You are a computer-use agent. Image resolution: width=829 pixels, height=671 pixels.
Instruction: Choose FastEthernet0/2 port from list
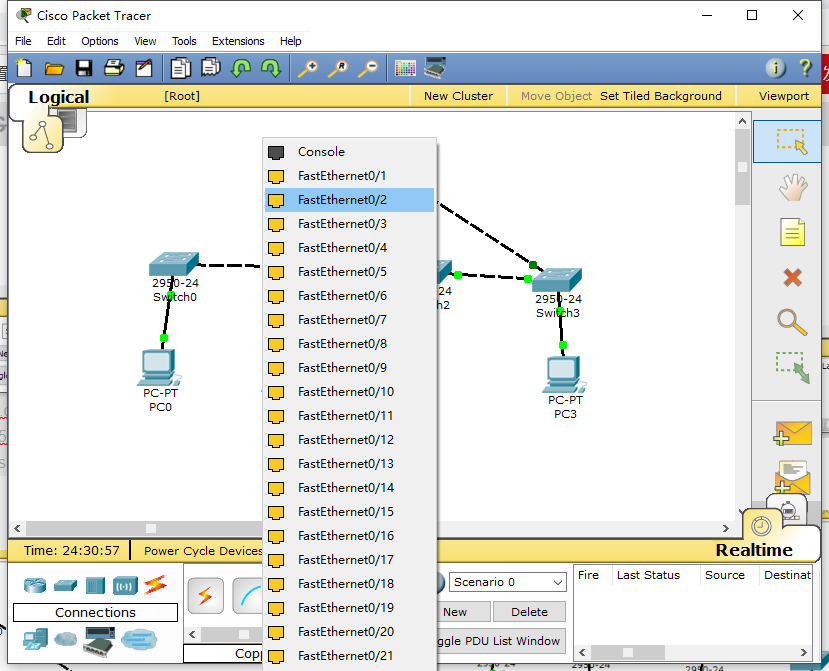(349, 200)
